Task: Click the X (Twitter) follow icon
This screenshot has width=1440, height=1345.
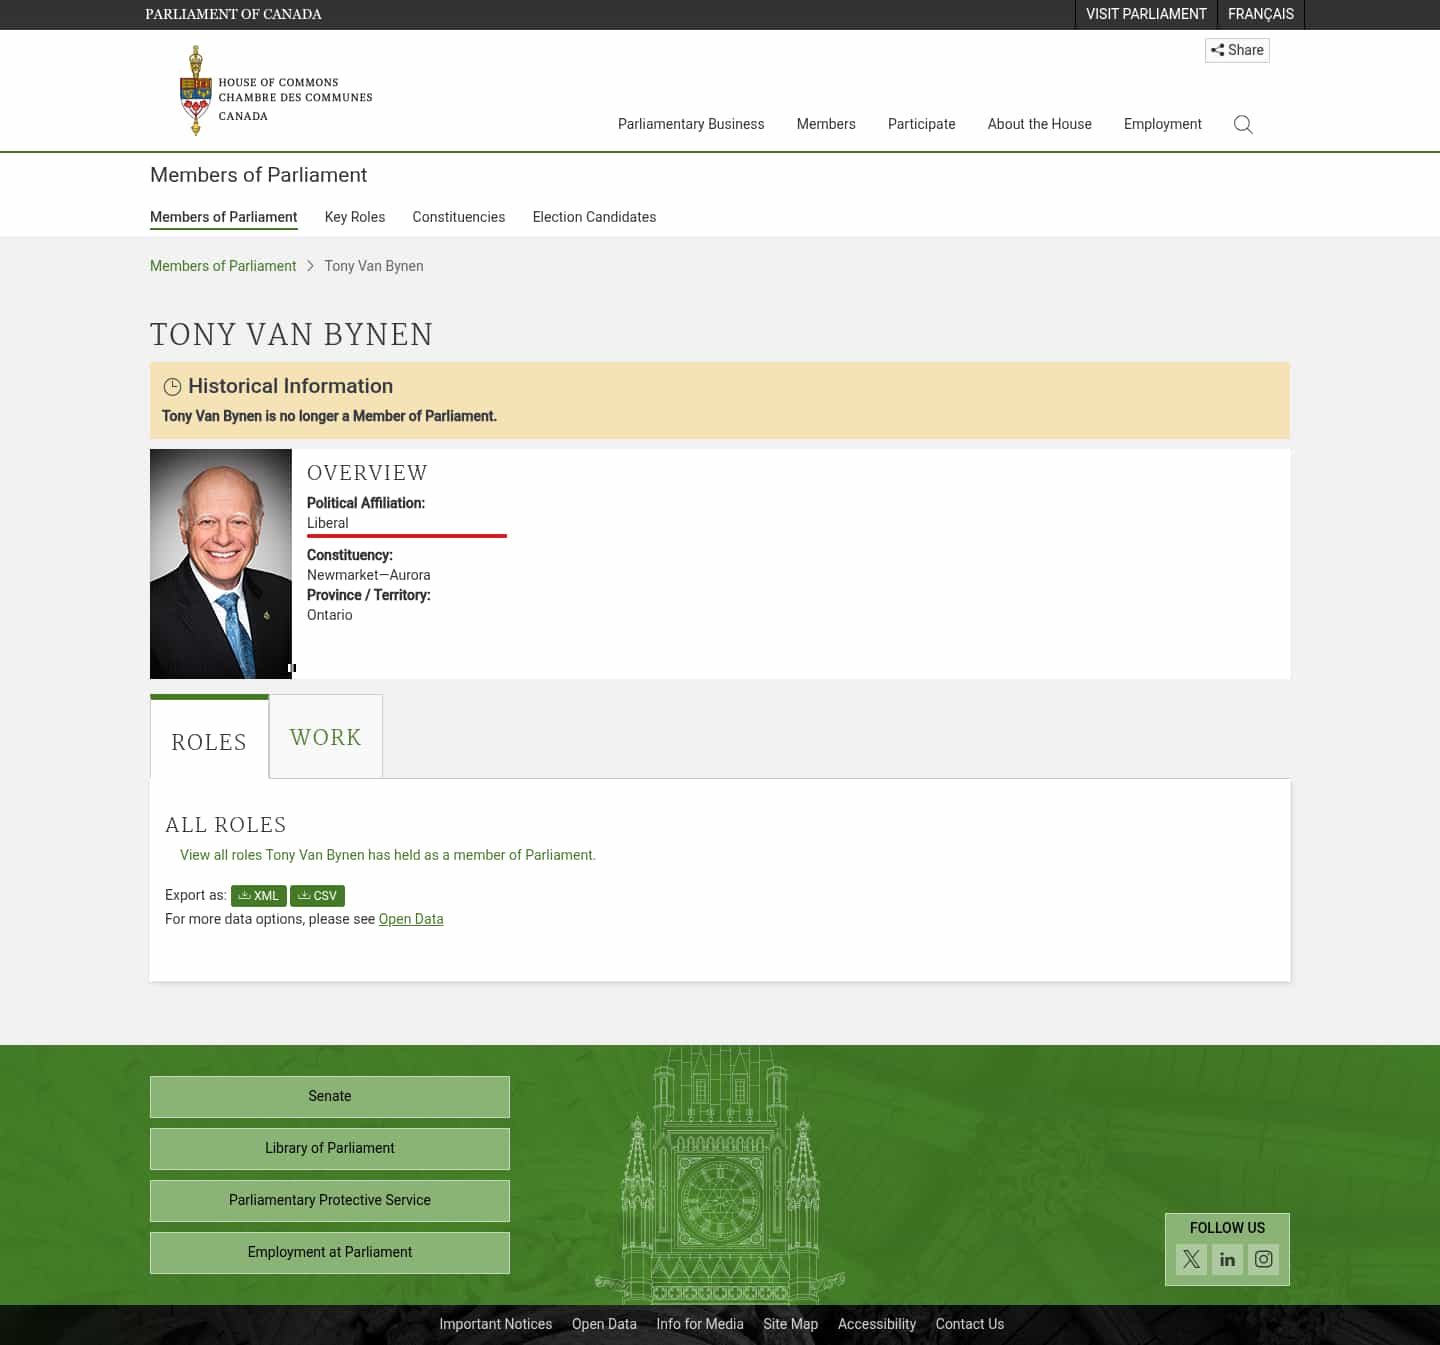Action: (1191, 1259)
